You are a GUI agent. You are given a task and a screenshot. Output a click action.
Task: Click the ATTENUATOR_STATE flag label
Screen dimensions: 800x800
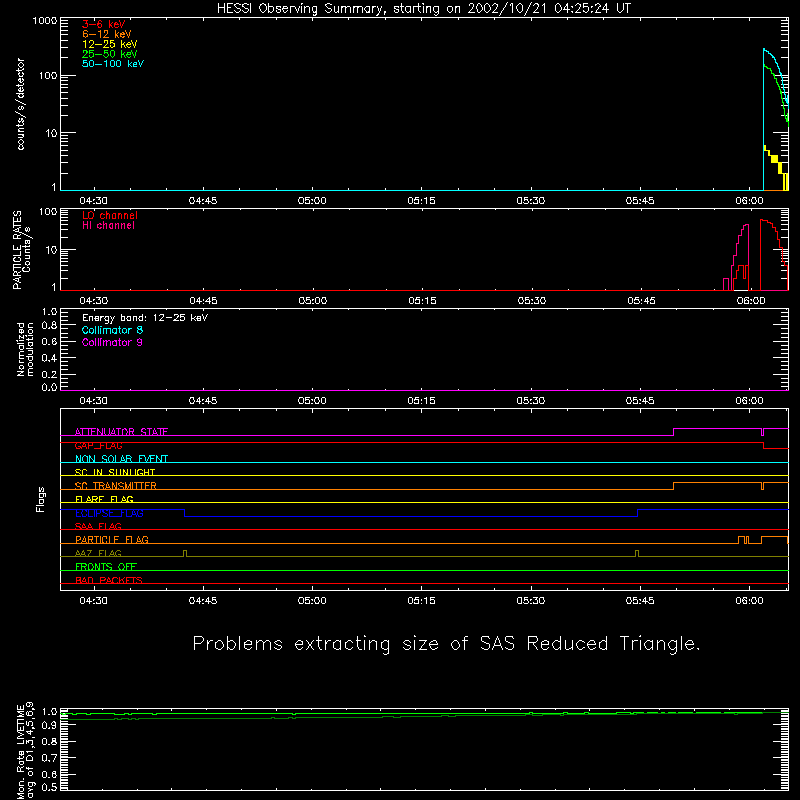(x=121, y=432)
